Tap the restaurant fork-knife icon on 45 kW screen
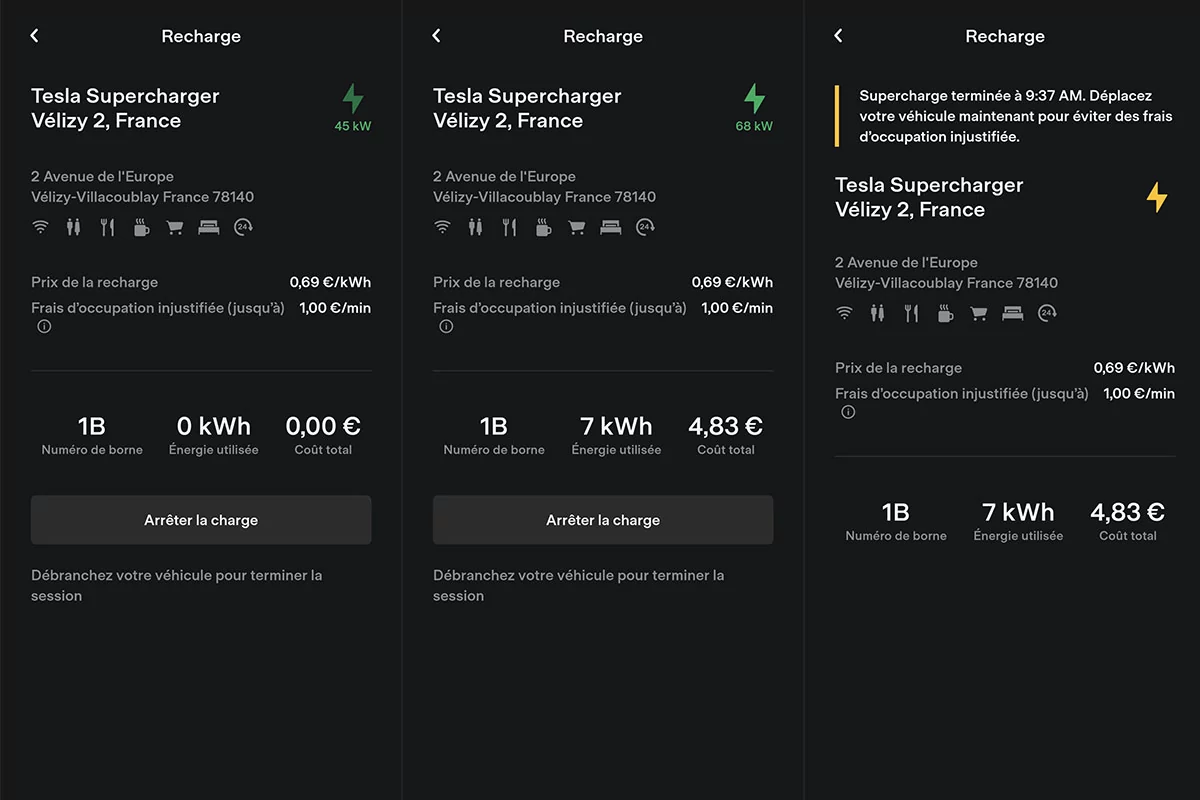Image resolution: width=1200 pixels, height=800 pixels. click(x=107, y=227)
